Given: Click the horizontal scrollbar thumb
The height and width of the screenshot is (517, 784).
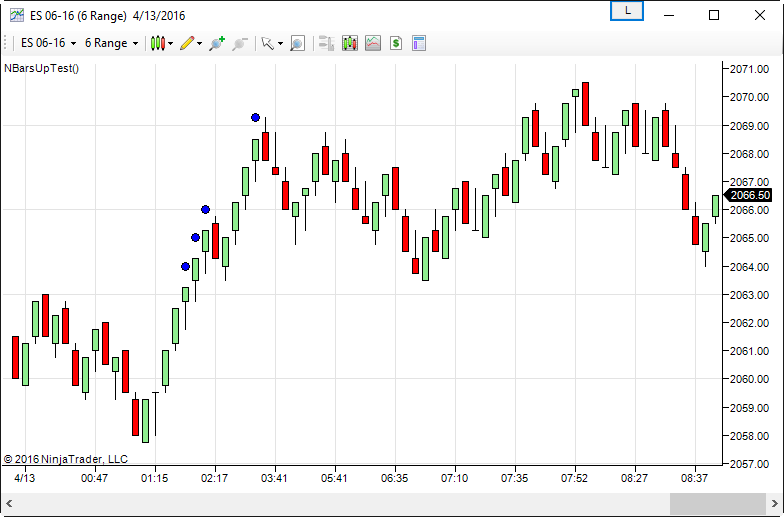Looking at the screenshot, I should 718,503.
